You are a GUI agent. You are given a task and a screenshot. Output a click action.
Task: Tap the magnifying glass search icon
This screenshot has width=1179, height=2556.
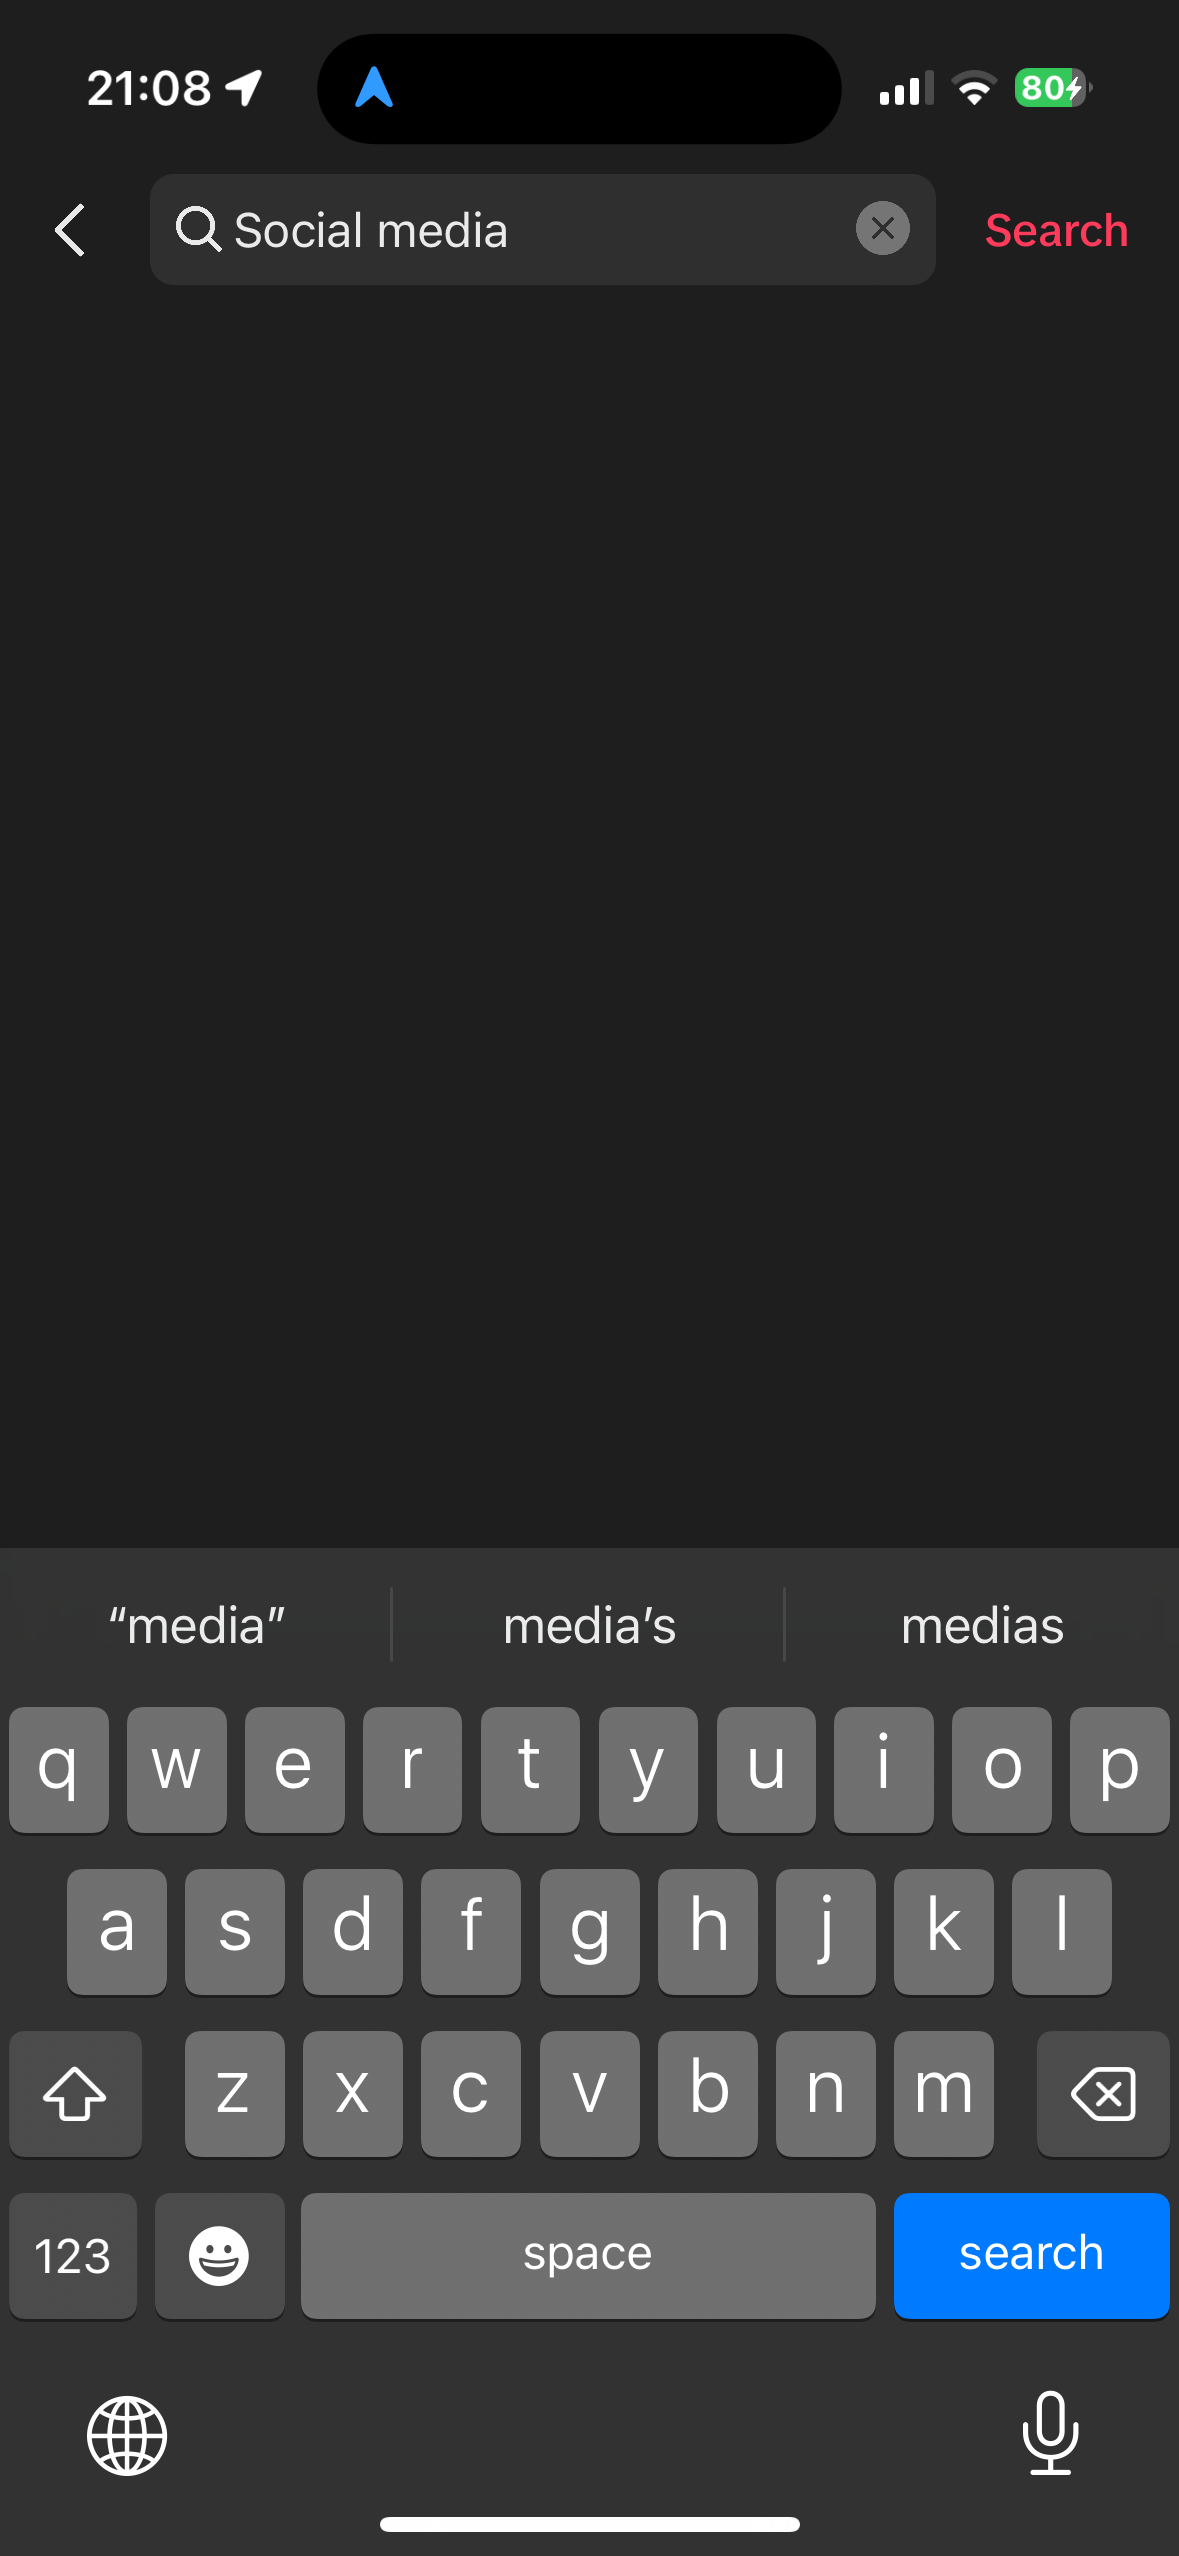[198, 229]
